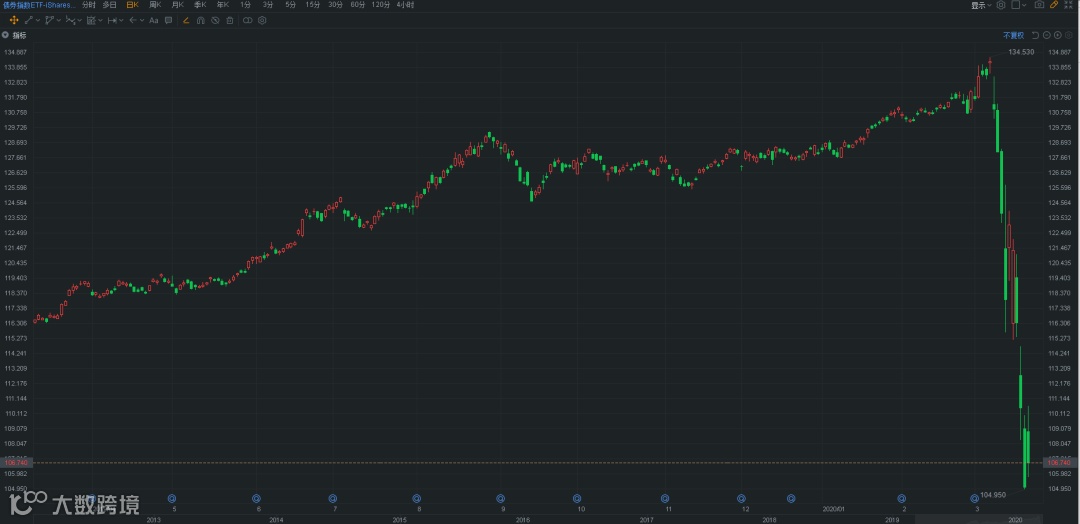Click the 134.530 high price label
This screenshot has width=1080, height=524.
(x=1021, y=52)
